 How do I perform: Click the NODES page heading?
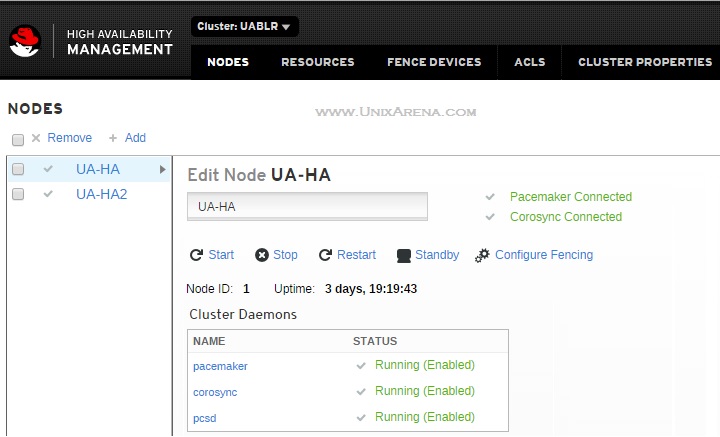(x=35, y=109)
